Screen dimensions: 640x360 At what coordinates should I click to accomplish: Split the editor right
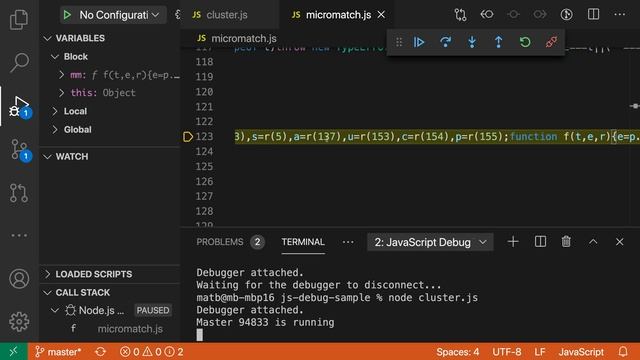click(x=593, y=15)
